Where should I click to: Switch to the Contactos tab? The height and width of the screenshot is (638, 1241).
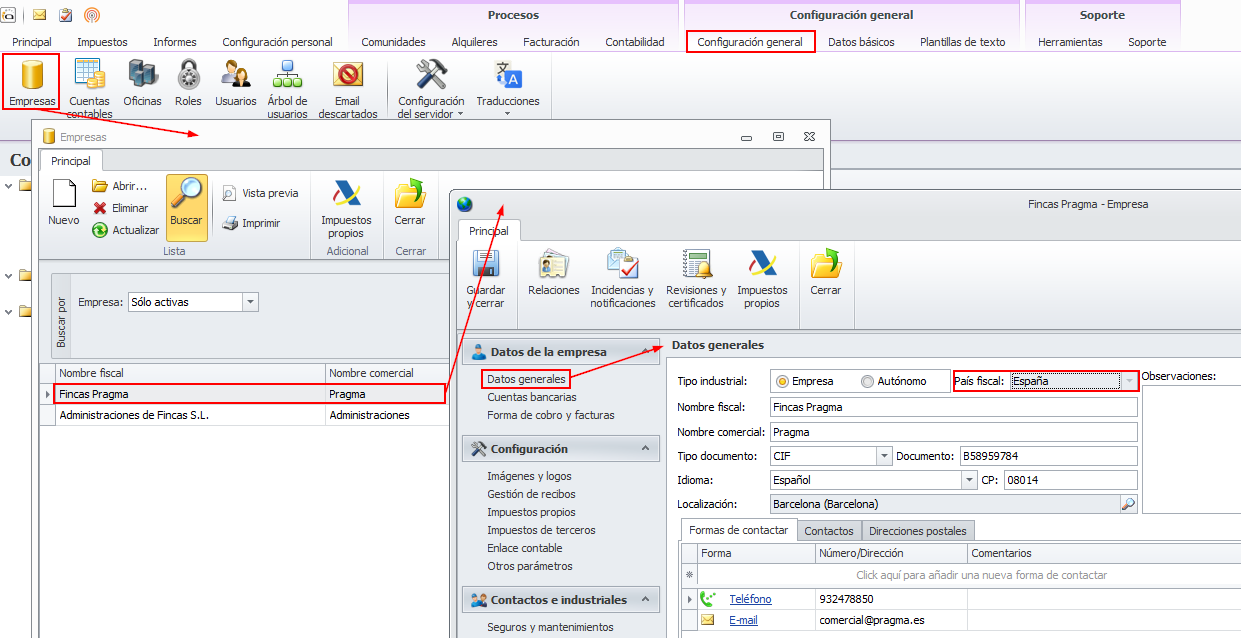pyautogui.click(x=829, y=531)
